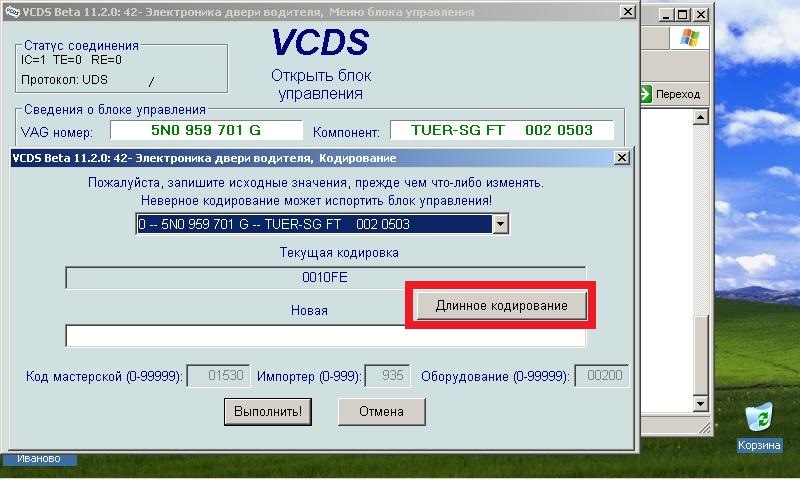
Task: Click the Протокол: UDS status text
Action: point(64,80)
